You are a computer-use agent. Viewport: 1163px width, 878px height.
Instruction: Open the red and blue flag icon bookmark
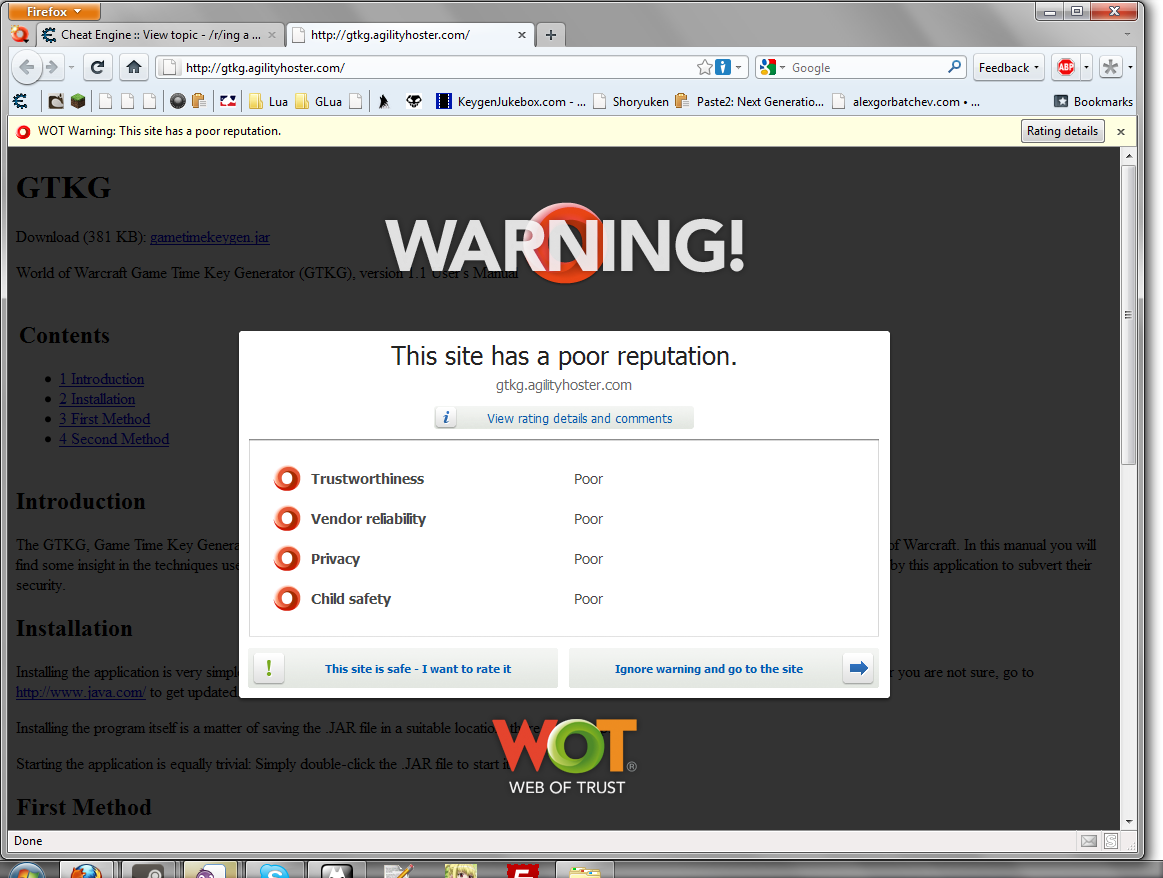tap(228, 101)
